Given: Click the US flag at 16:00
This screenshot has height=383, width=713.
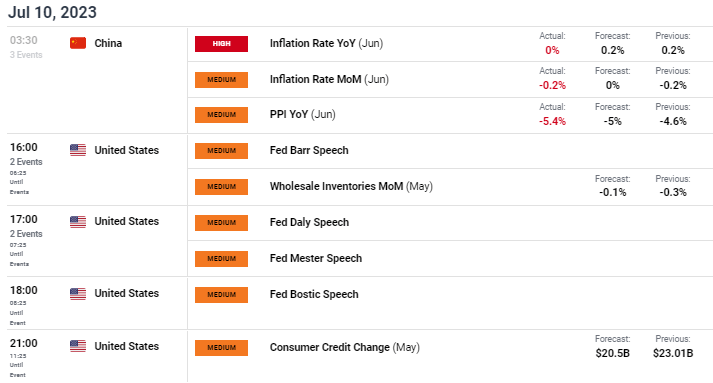Looking at the screenshot, I should tap(78, 150).
